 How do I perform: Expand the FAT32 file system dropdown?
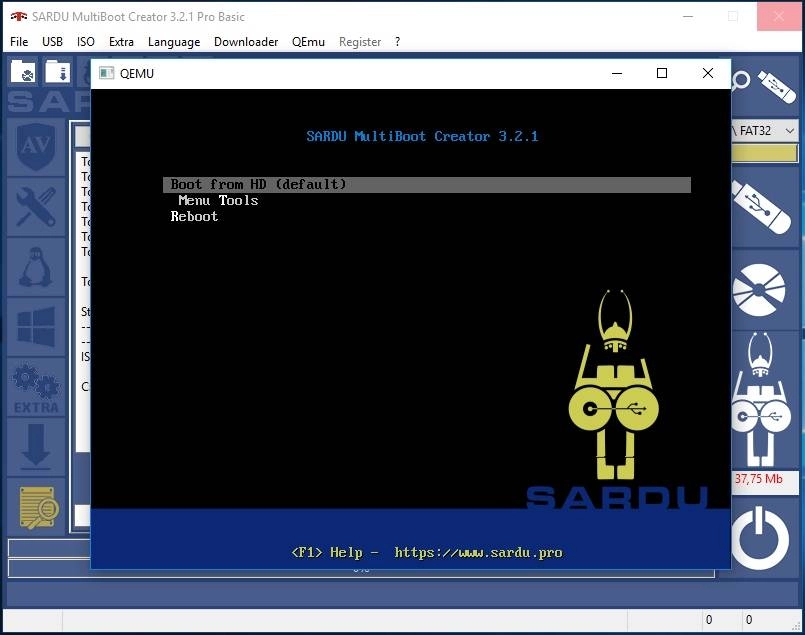(790, 131)
